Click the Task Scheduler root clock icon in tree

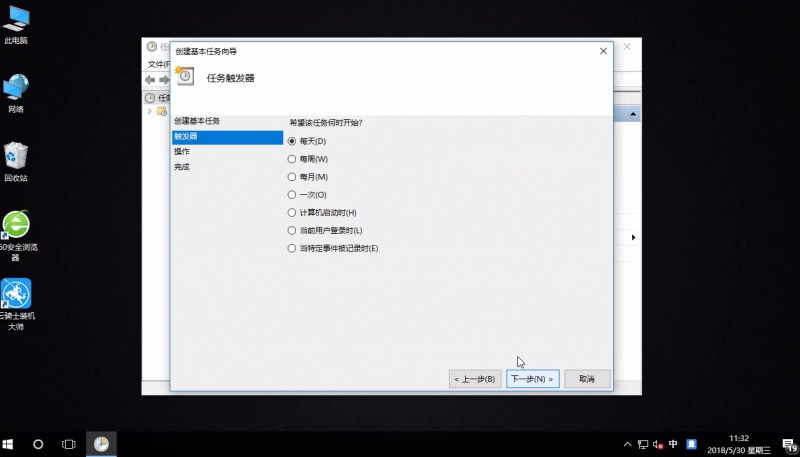[x=149, y=98]
